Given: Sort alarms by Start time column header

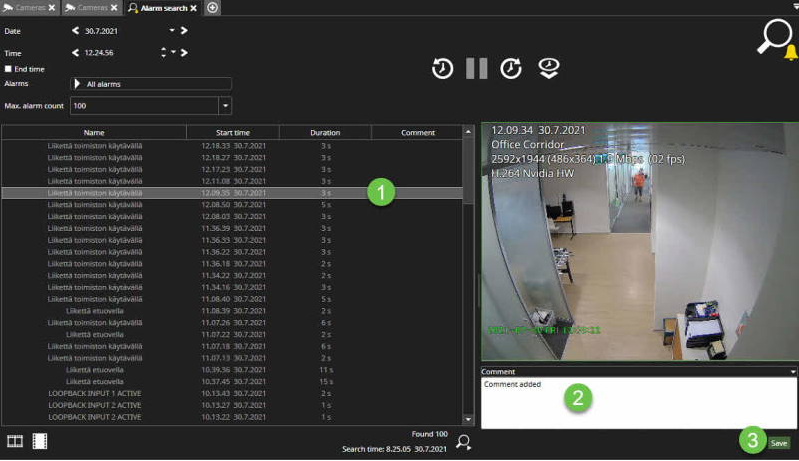Looking at the screenshot, I should point(232,132).
